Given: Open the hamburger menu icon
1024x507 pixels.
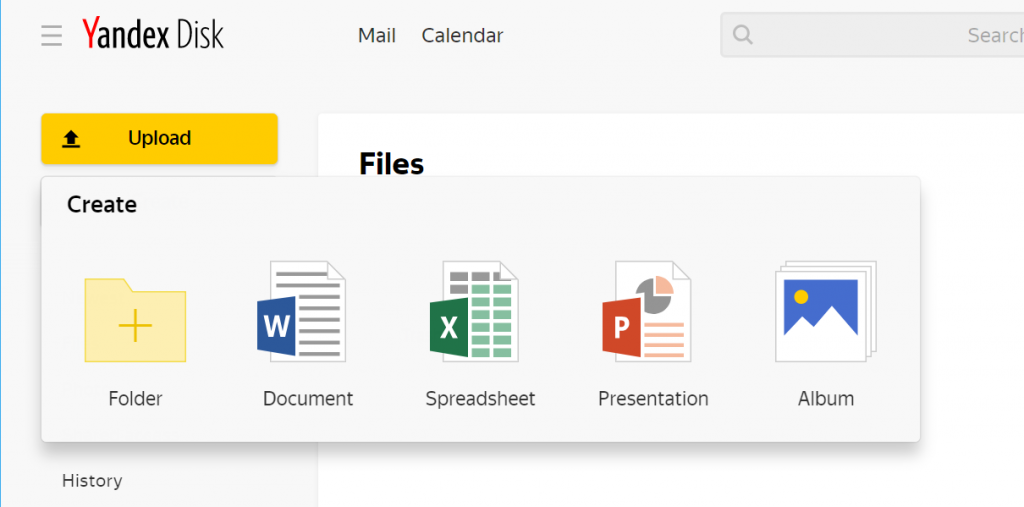Looking at the screenshot, I should 52,35.
